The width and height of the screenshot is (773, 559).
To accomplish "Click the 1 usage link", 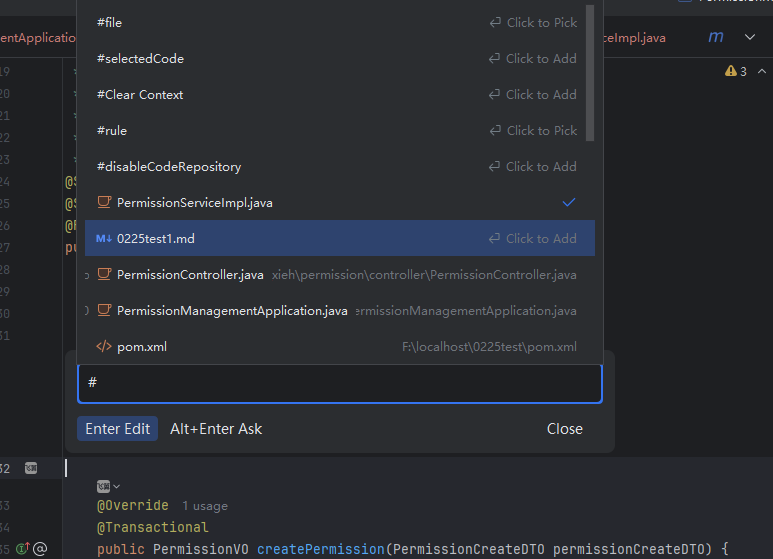I will (x=205, y=506).
